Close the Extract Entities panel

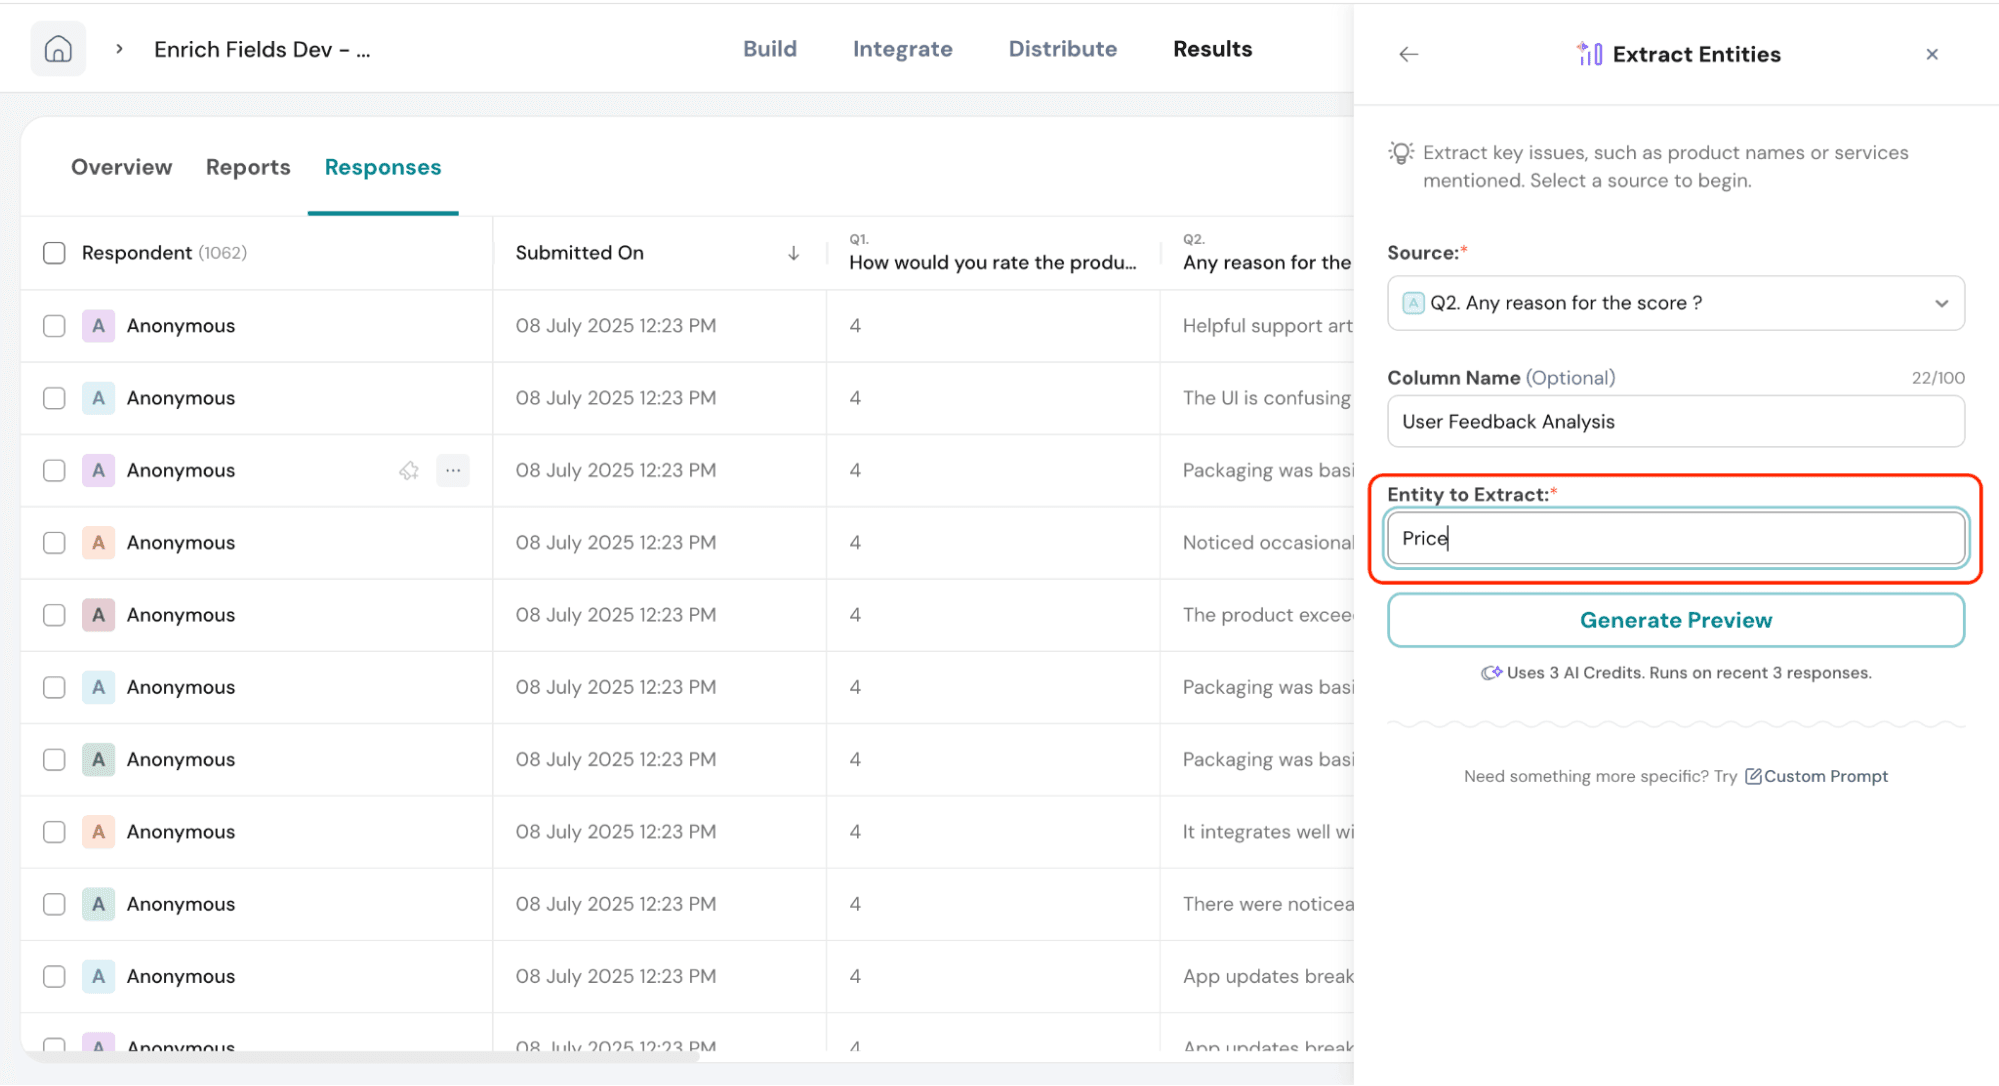click(x=1931, y=54)
